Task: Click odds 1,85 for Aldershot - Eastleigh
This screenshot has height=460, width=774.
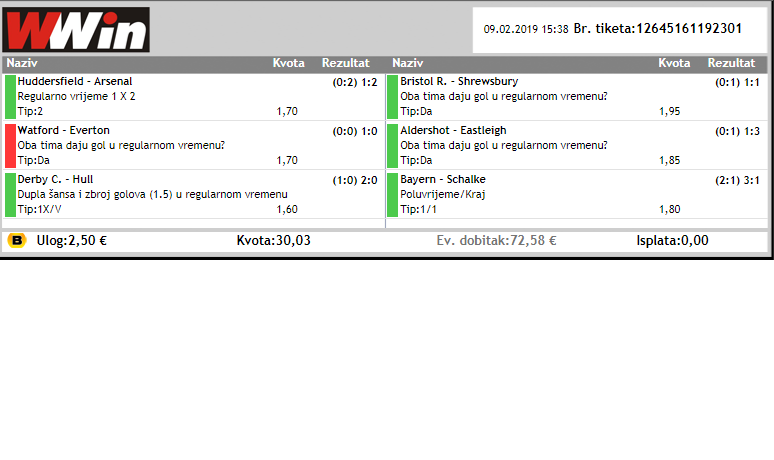Action: 669,160
